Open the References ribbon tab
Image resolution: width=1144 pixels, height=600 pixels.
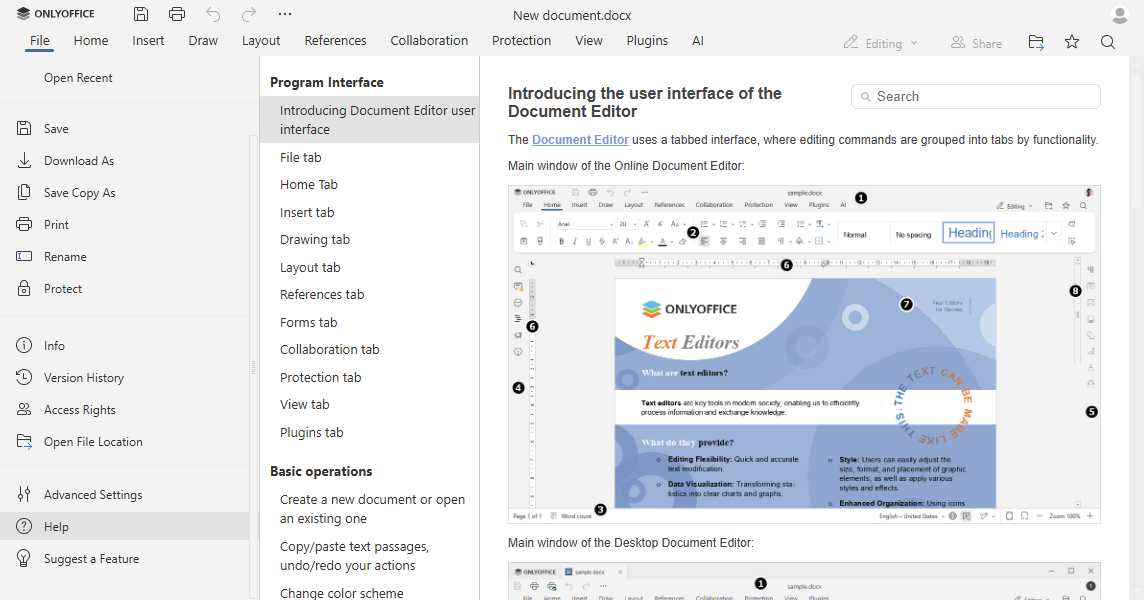[x=336, y=41]
